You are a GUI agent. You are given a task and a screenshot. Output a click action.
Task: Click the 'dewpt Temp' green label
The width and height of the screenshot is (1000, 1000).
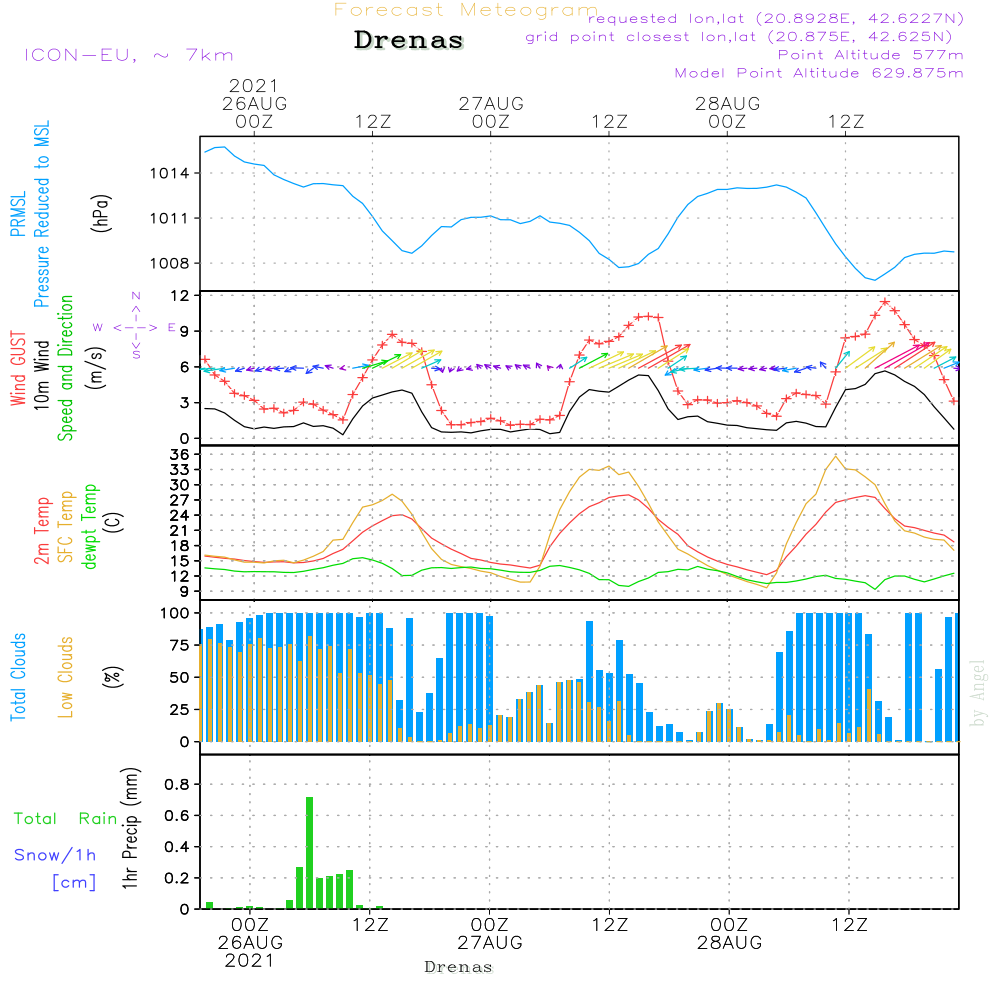(89, 526)
